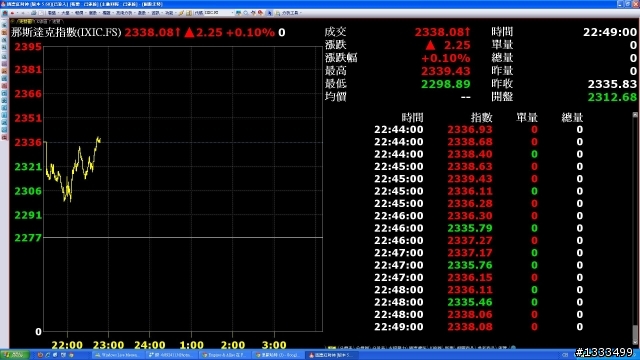
Task: Click the chart title 那斯達克指數(IXIC.FS)
Action: point(66,32)
